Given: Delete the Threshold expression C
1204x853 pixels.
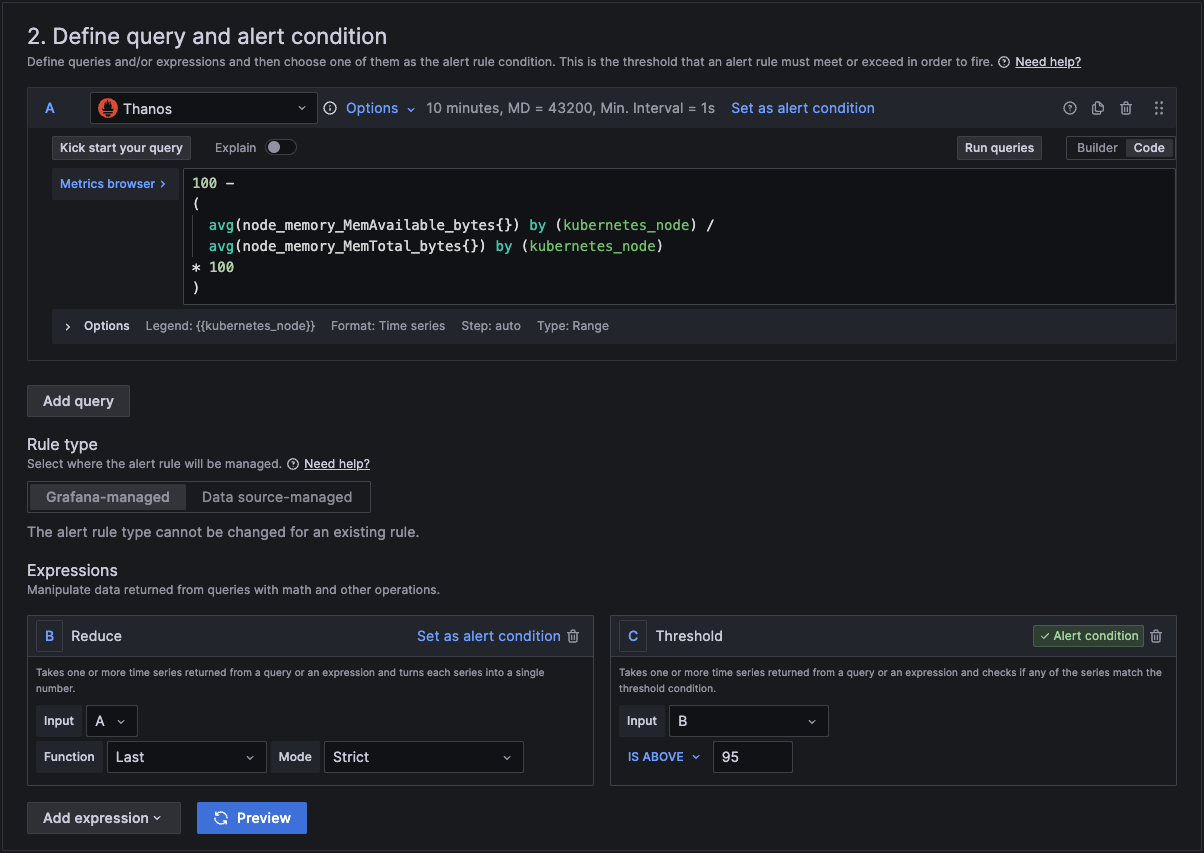Looking at the screenshot, I should pos(1156,636).
